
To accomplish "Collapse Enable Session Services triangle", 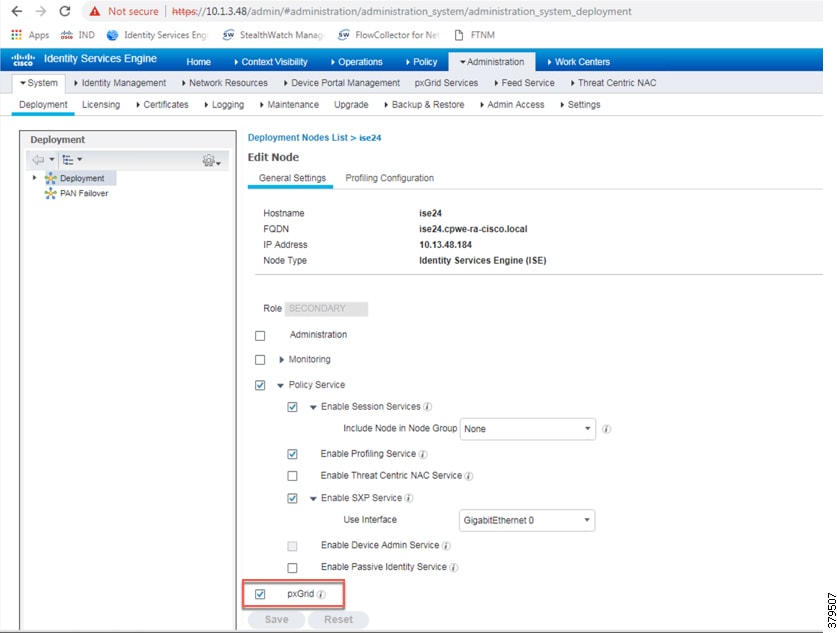I will [313, 407].
